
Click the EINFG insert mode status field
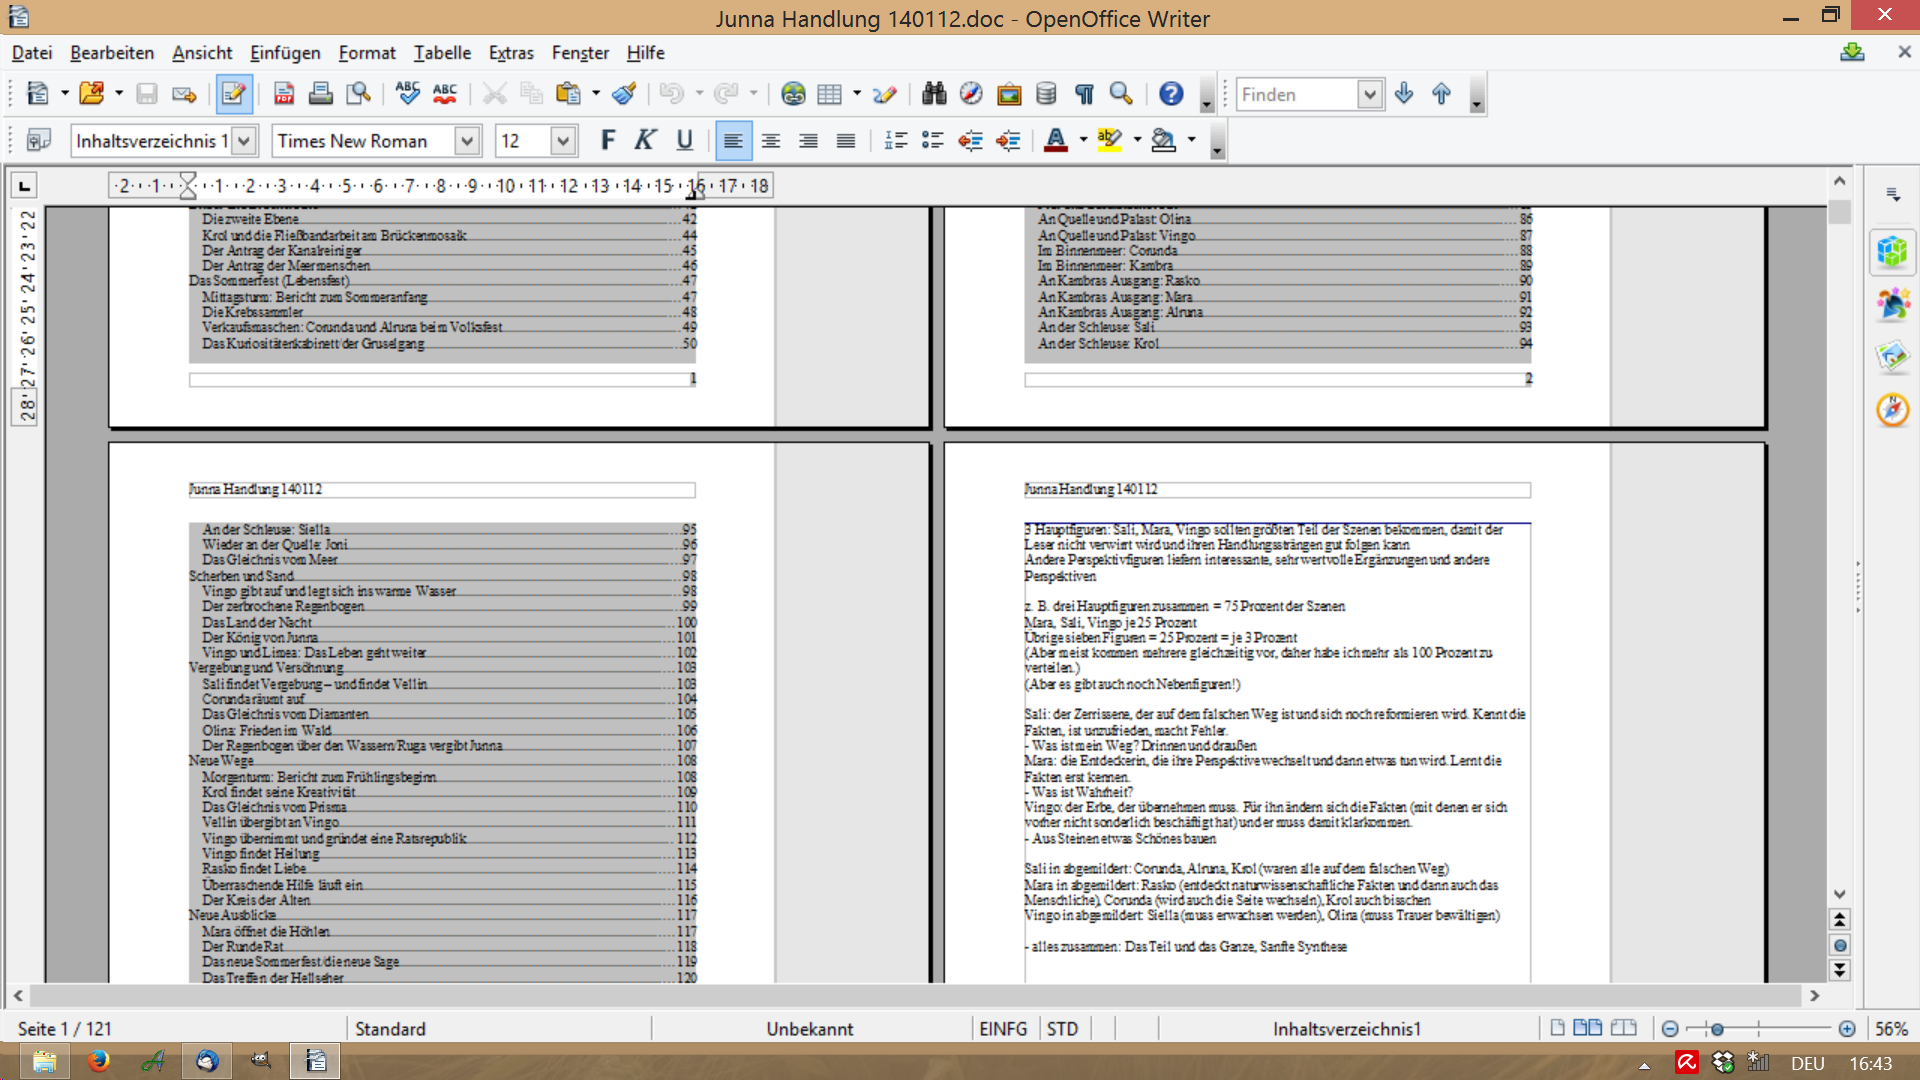[x=1003, y=1029]
